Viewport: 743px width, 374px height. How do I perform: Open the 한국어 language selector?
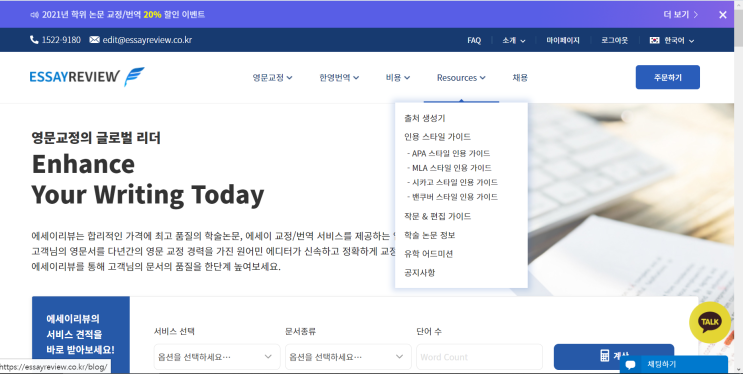pyautogui.click(x=672, y=40)
